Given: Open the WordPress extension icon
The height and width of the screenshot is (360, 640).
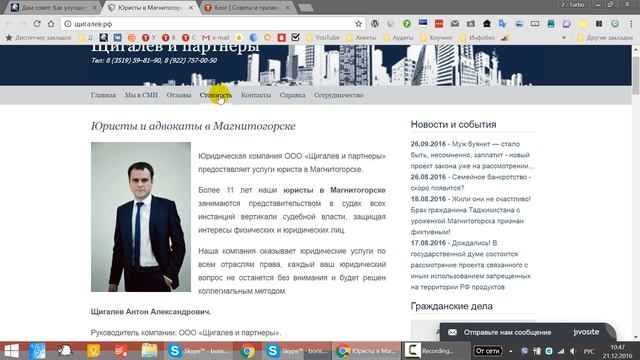Looking at the screenshot, I should click(375, 24).
